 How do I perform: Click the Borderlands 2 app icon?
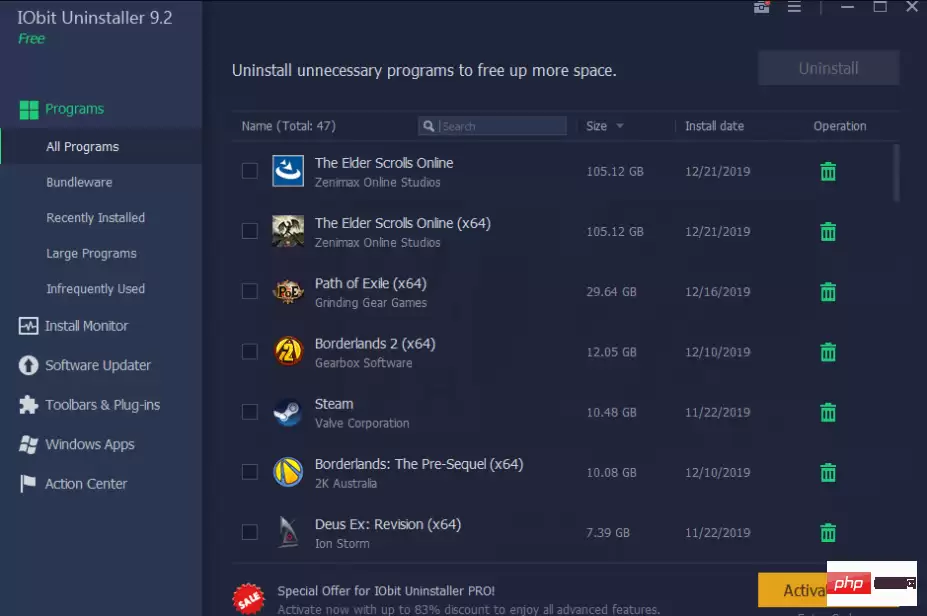(x=288, y=351)
